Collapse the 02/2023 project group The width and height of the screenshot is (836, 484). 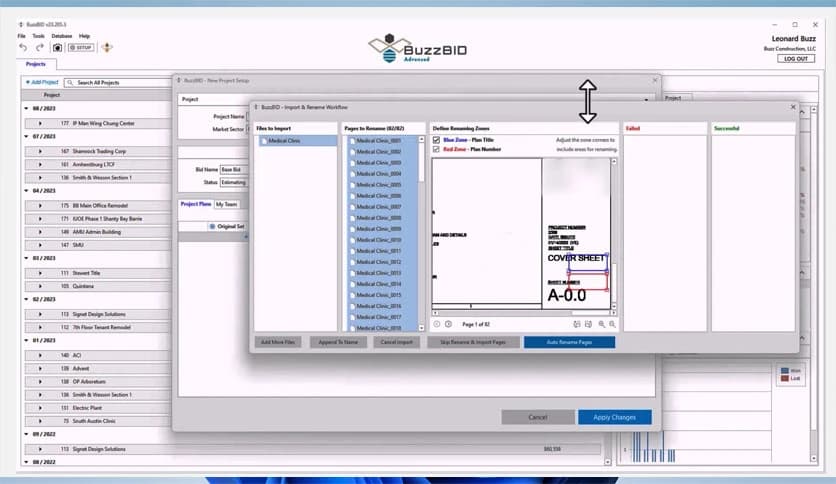coord(27,299)
